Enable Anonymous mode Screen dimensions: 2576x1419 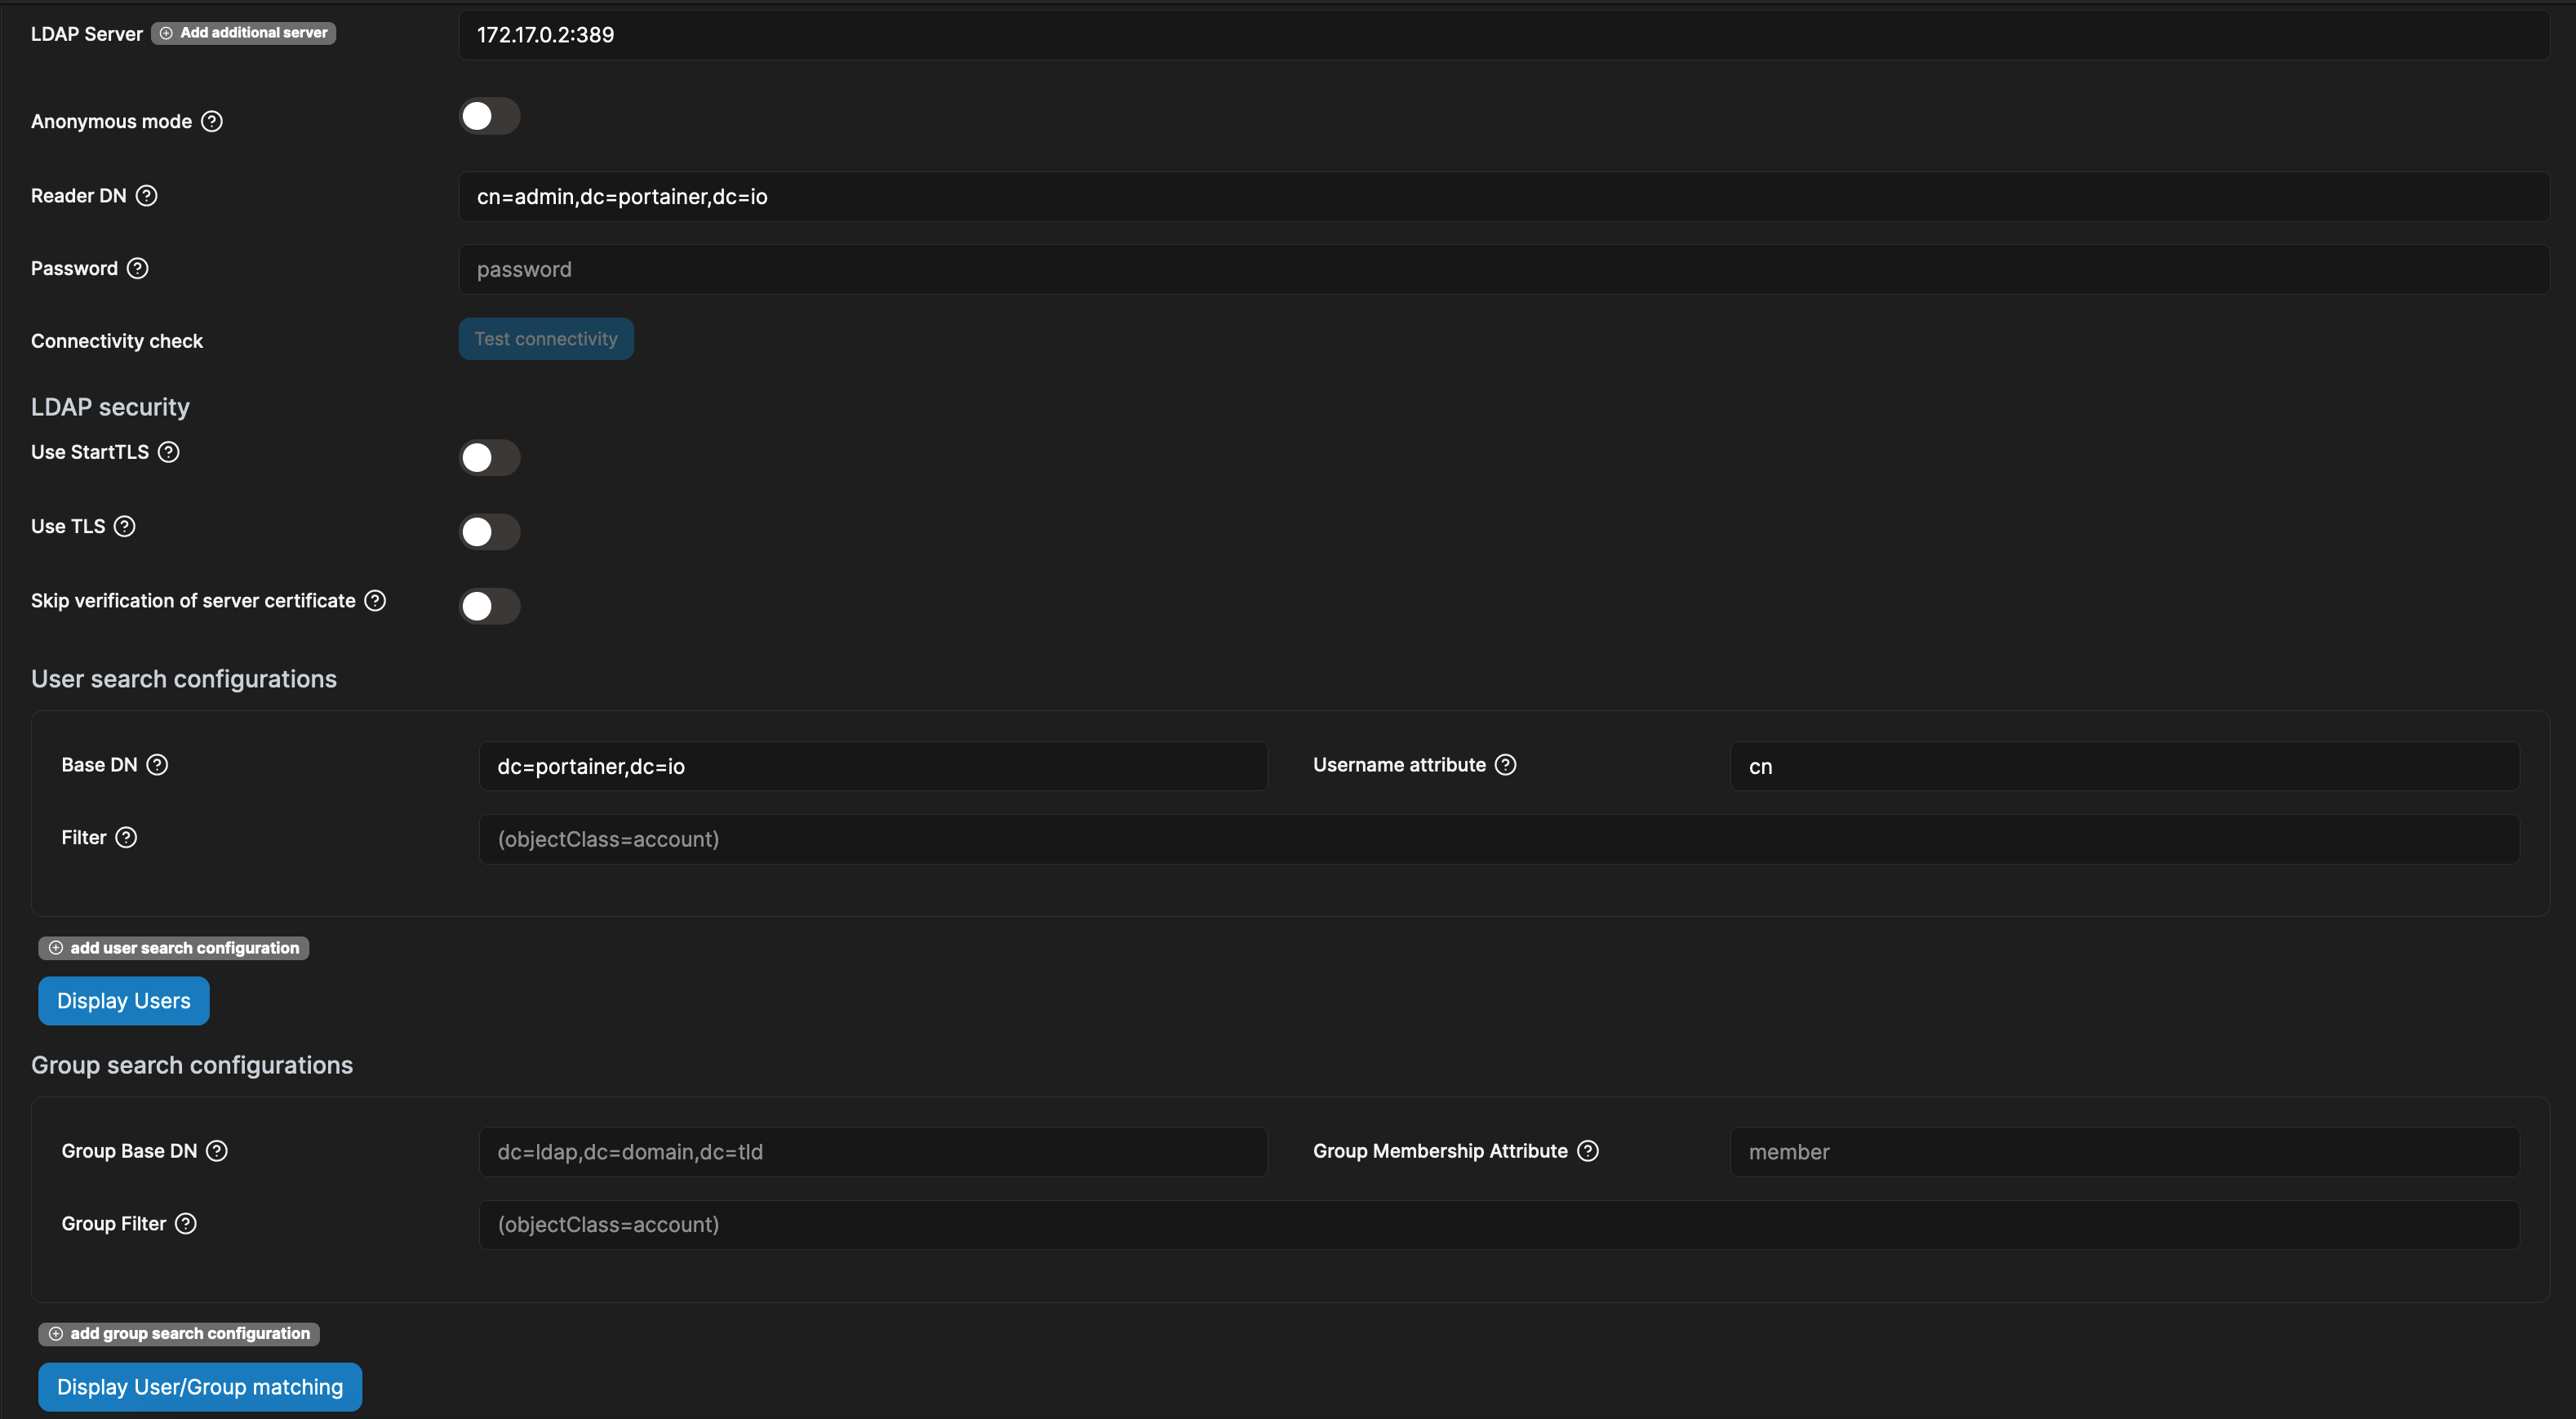489,116
